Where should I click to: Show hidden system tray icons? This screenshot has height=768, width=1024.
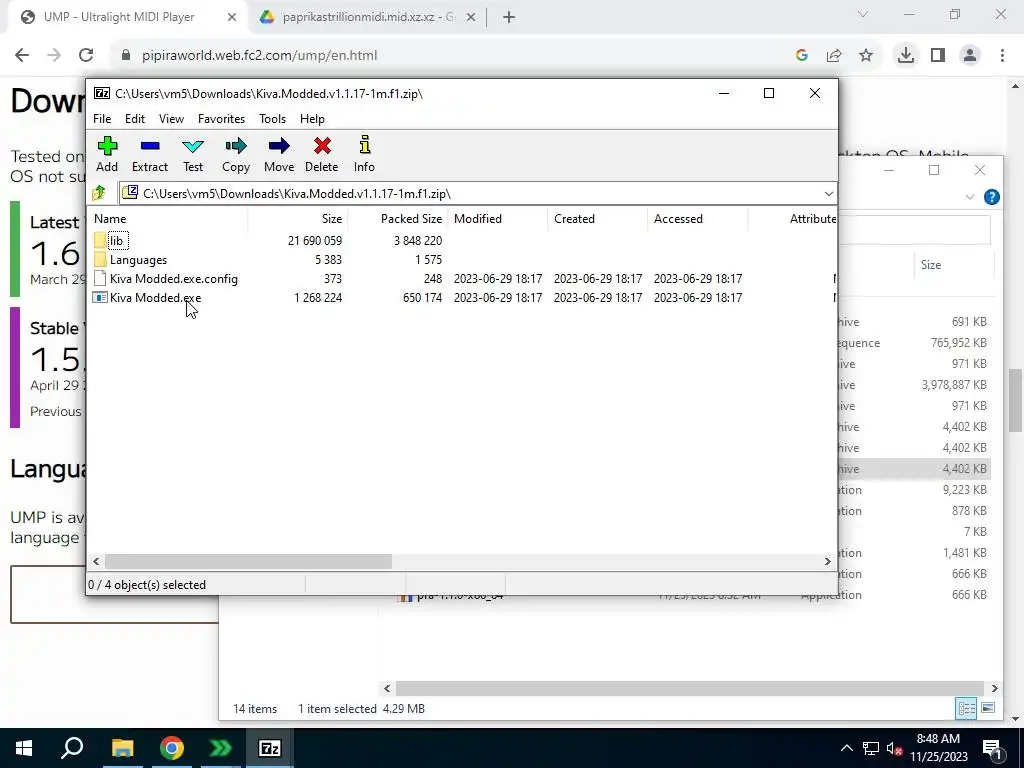(x=846, y=748)
